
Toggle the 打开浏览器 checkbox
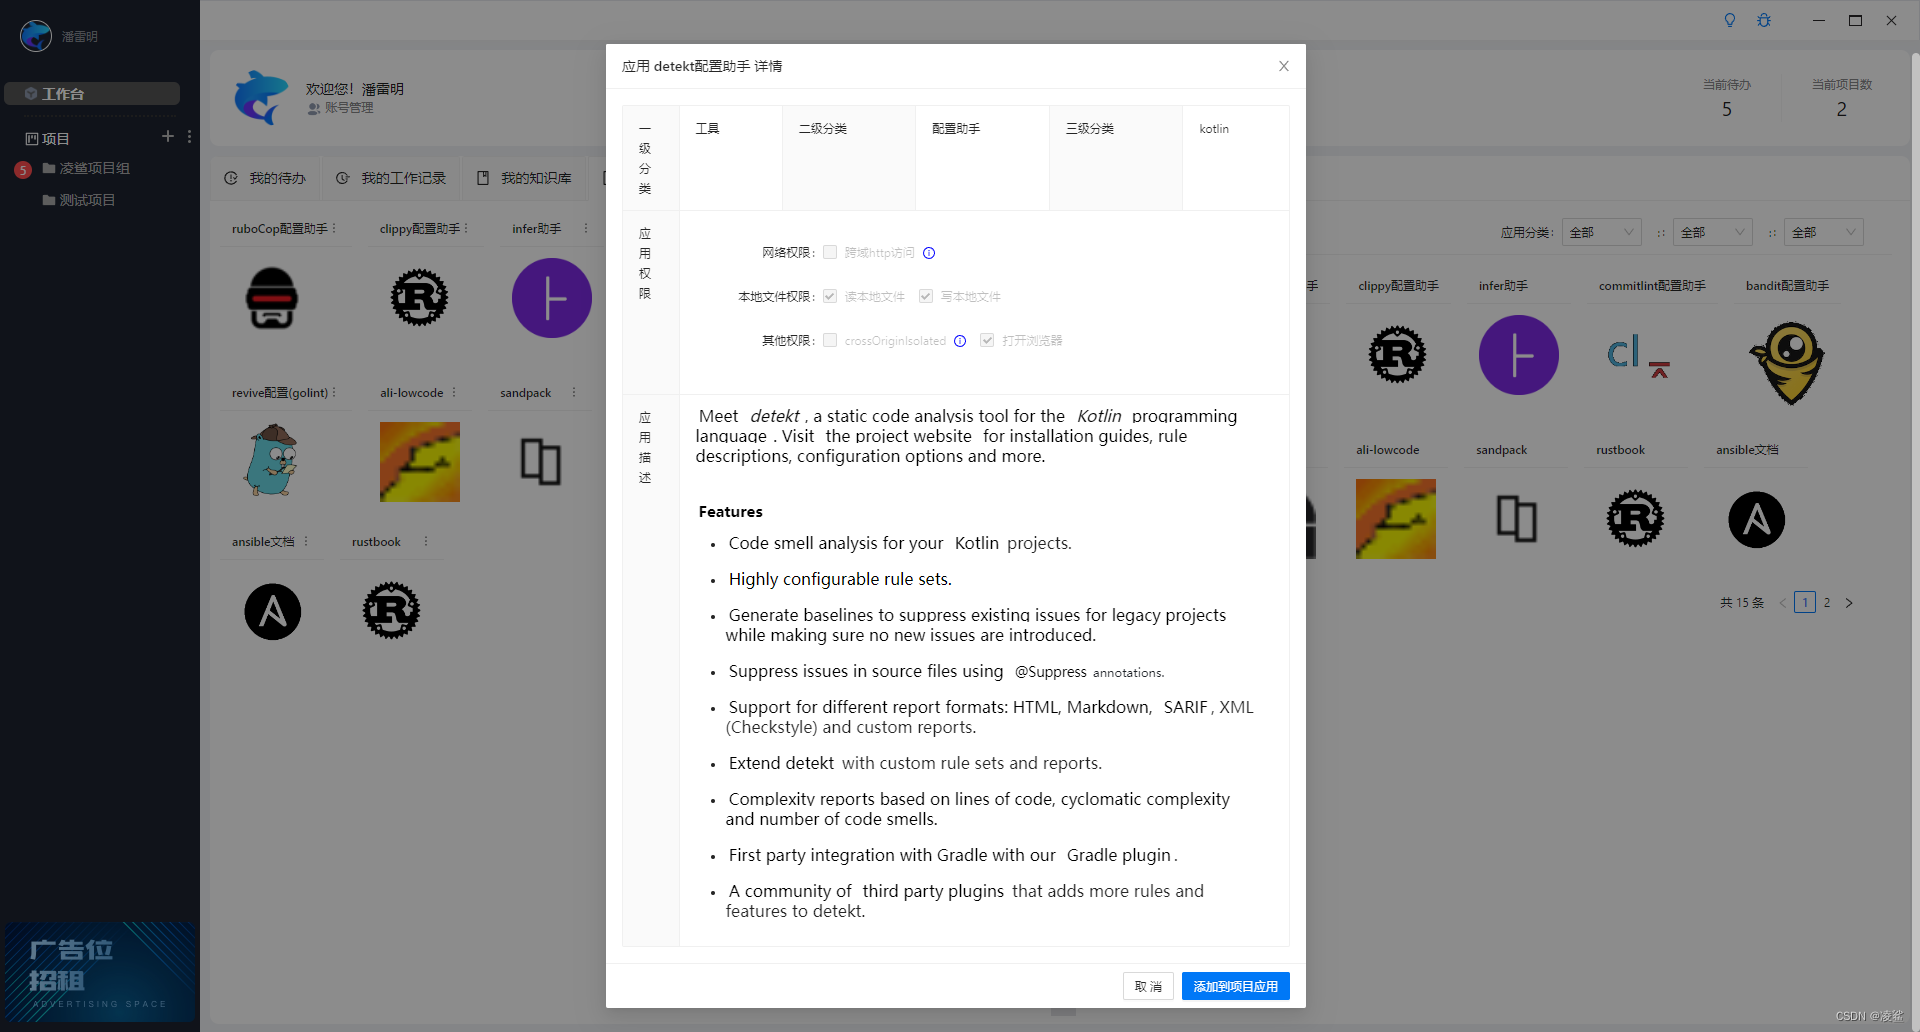tap(987, 340)
